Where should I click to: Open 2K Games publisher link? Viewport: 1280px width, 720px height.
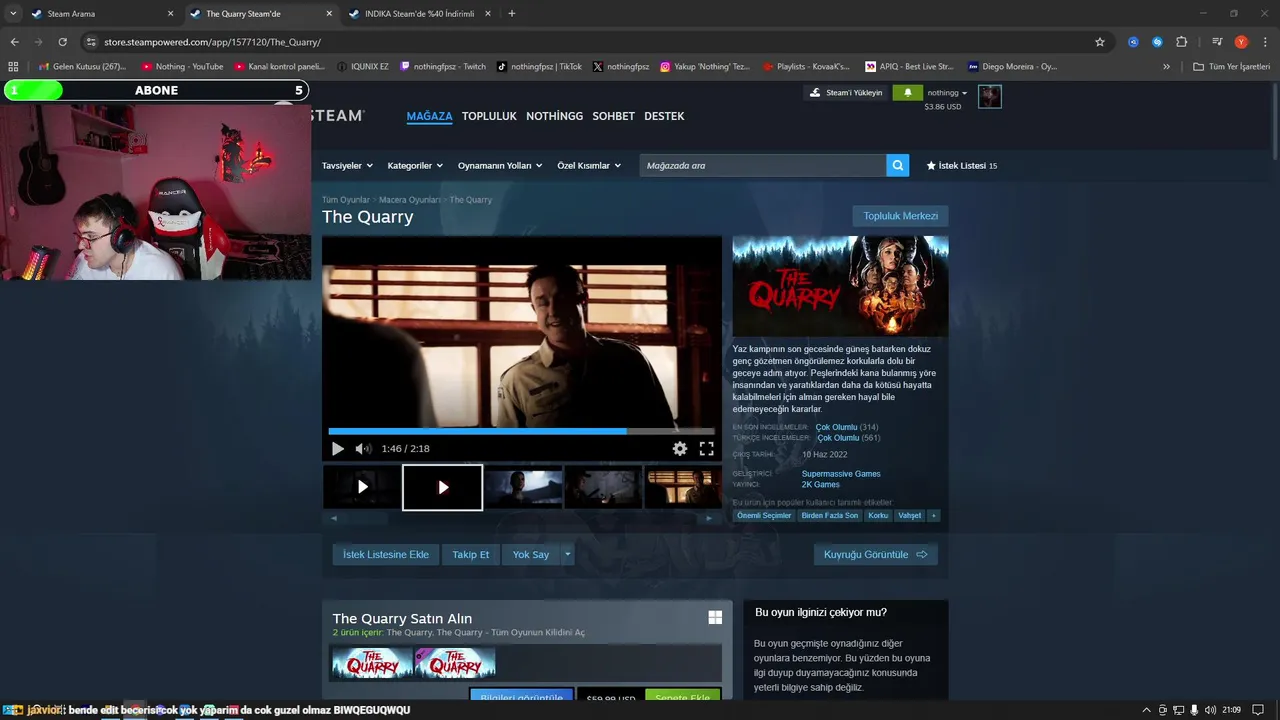(x=821, y=485)
